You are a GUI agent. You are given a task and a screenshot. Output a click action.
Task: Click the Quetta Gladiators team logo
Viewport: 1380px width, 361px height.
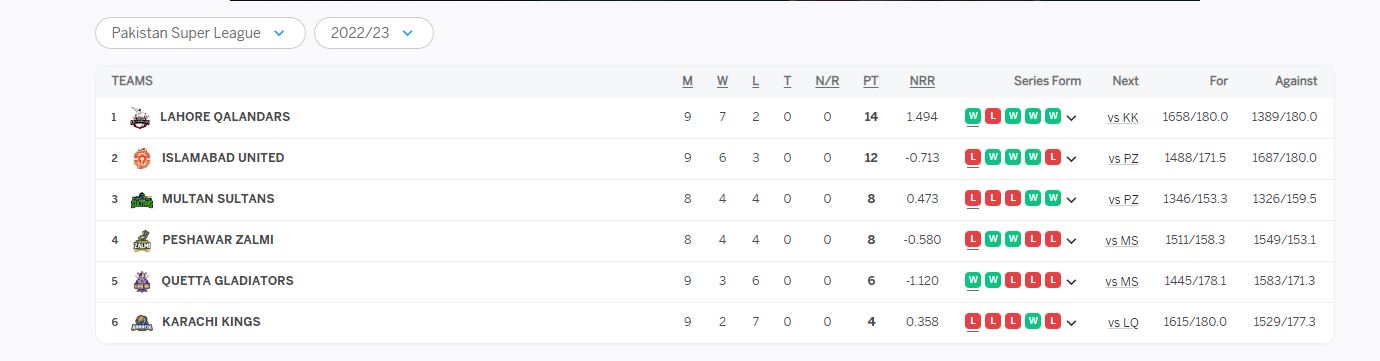[x=141, y=281]
